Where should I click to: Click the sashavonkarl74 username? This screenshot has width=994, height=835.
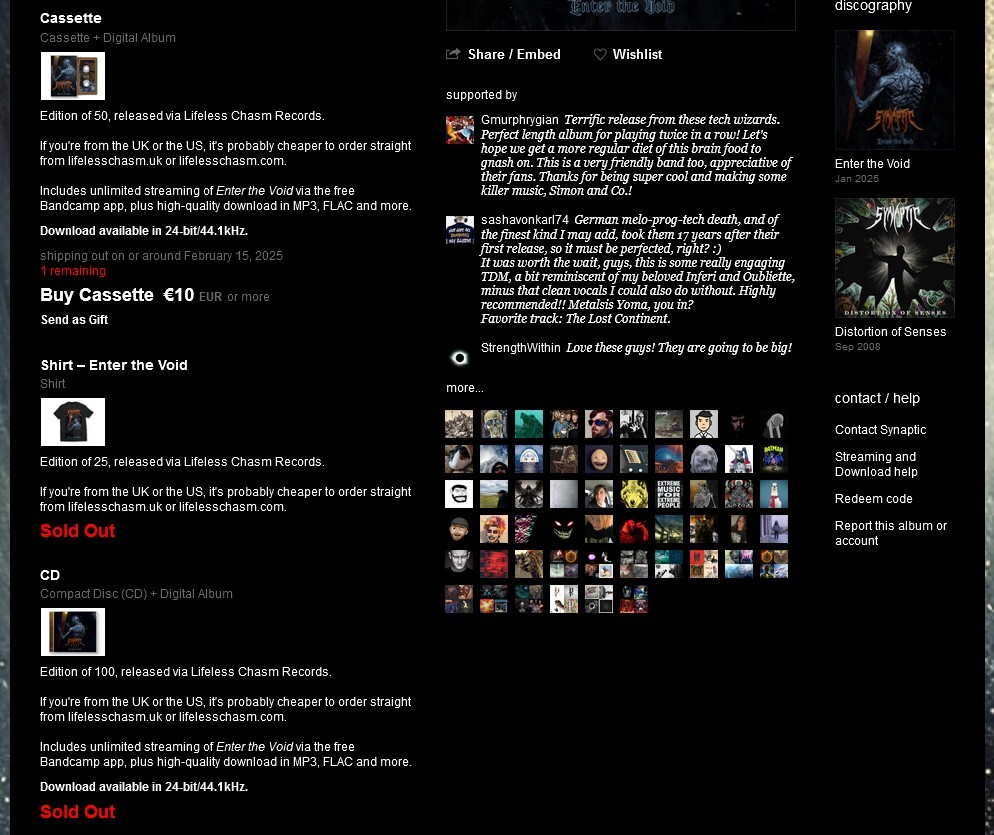tap(524, 220)
